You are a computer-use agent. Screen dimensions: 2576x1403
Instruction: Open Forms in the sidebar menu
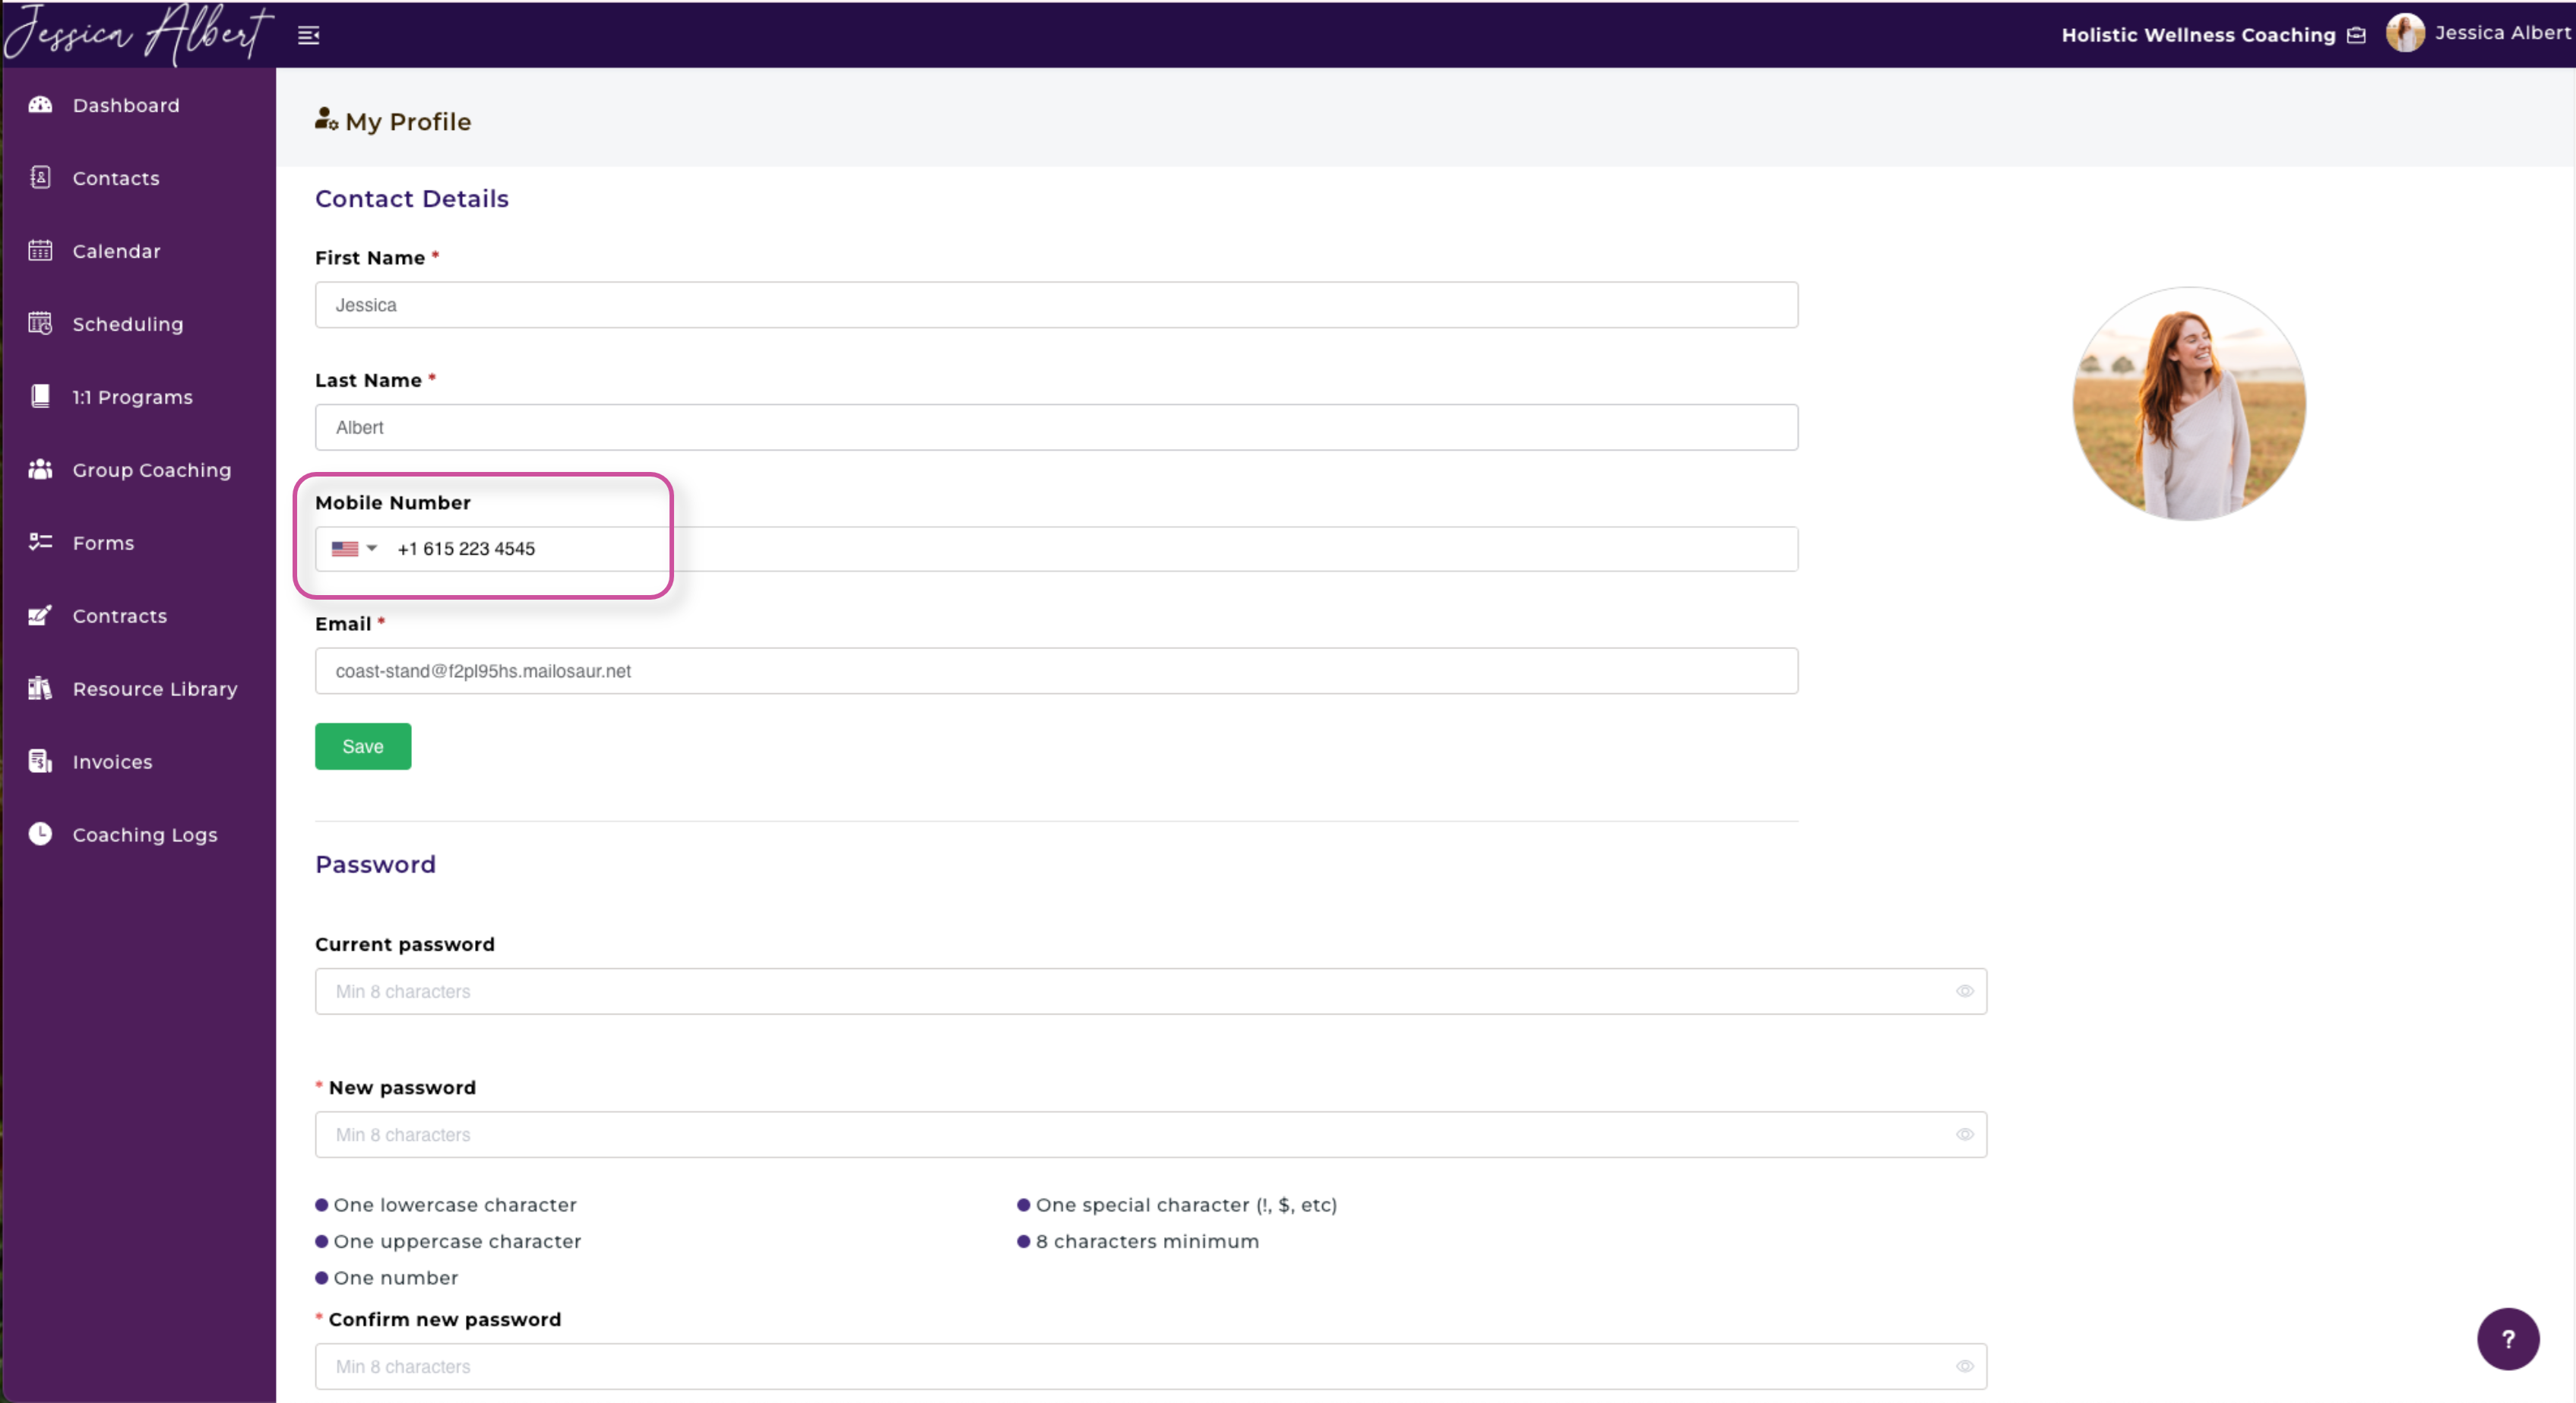pyautogui.click(x=103, y=543)
